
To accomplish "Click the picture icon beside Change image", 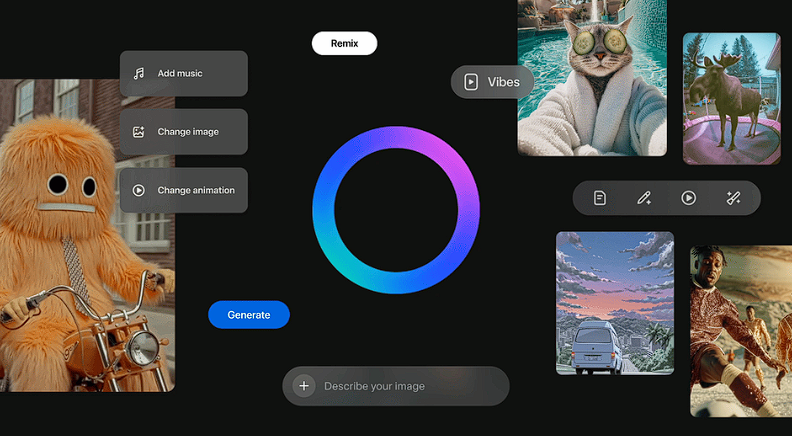I will coord(139,132).
